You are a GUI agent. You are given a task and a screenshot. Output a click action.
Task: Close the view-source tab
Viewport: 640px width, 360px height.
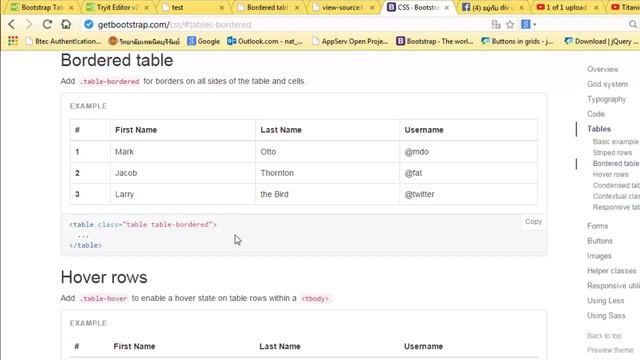372,7
